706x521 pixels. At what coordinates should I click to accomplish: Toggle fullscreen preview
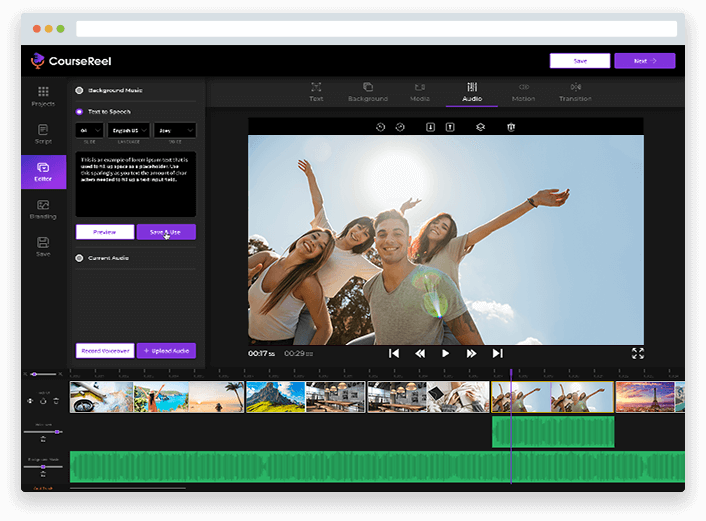coord(638,353)
